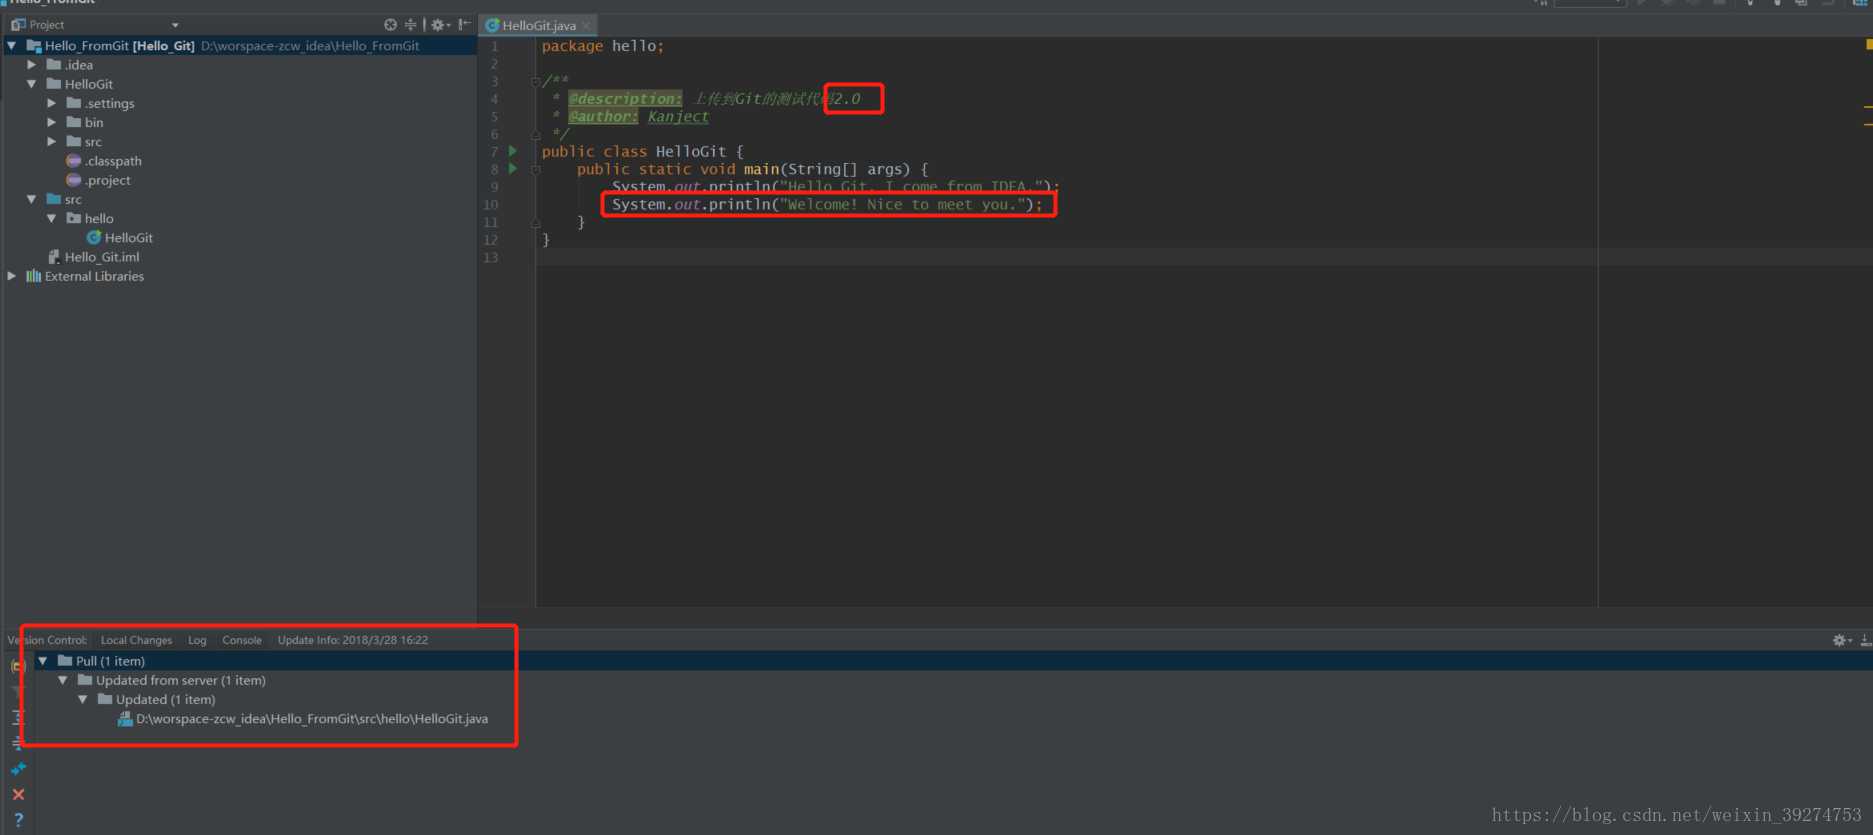Expand the bin folder
1873x835 pixels.
(x=52, y=122)
